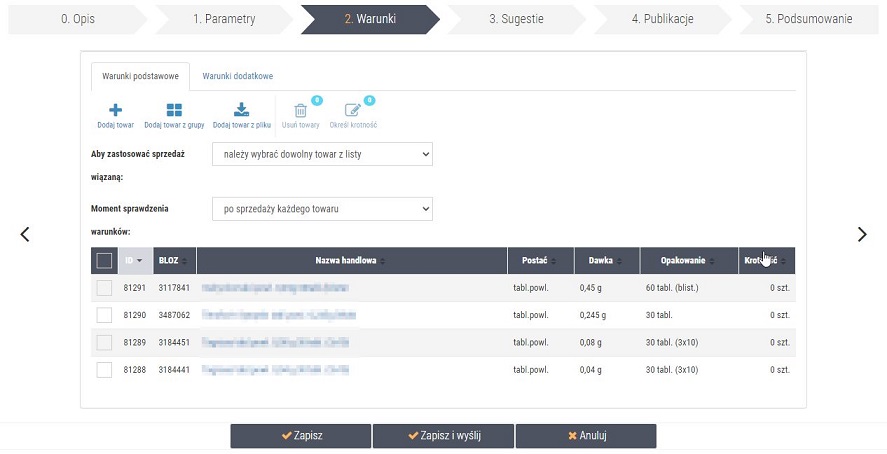Open the 'po sprzedaży każdego towaru' dropdown

[322, 209]
